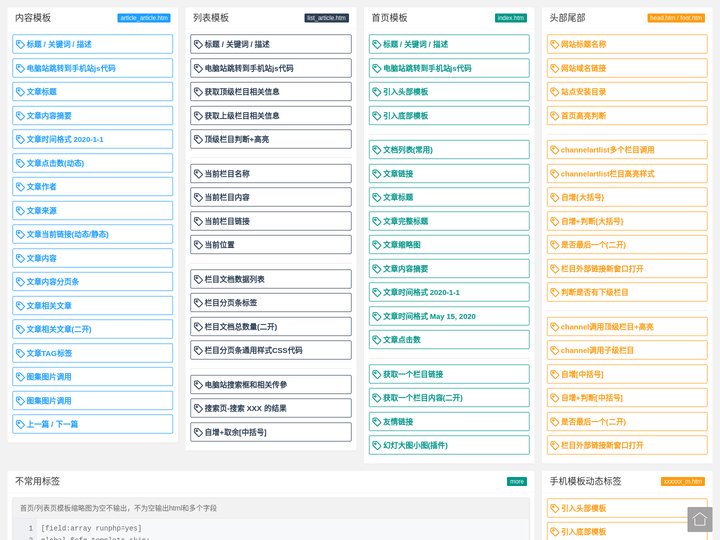Select 搜索页-搜索 XXX 的结果
The image size is (720, 540).
click(x=271, y=408)
